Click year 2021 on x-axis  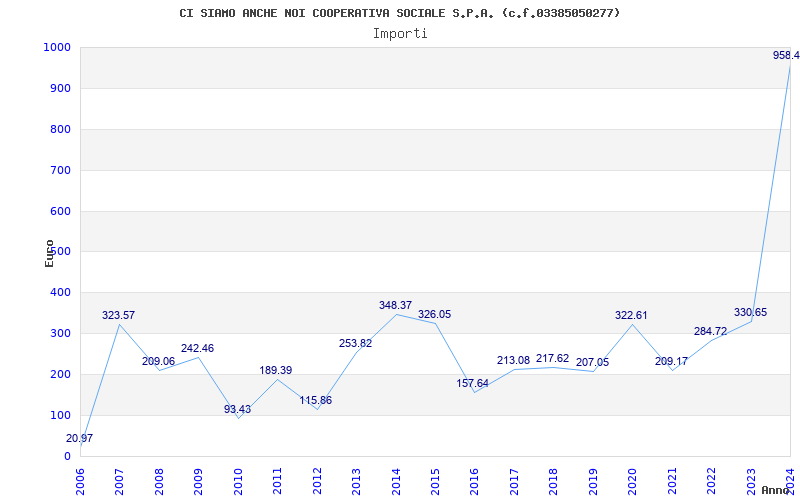[x=672, y=482]
